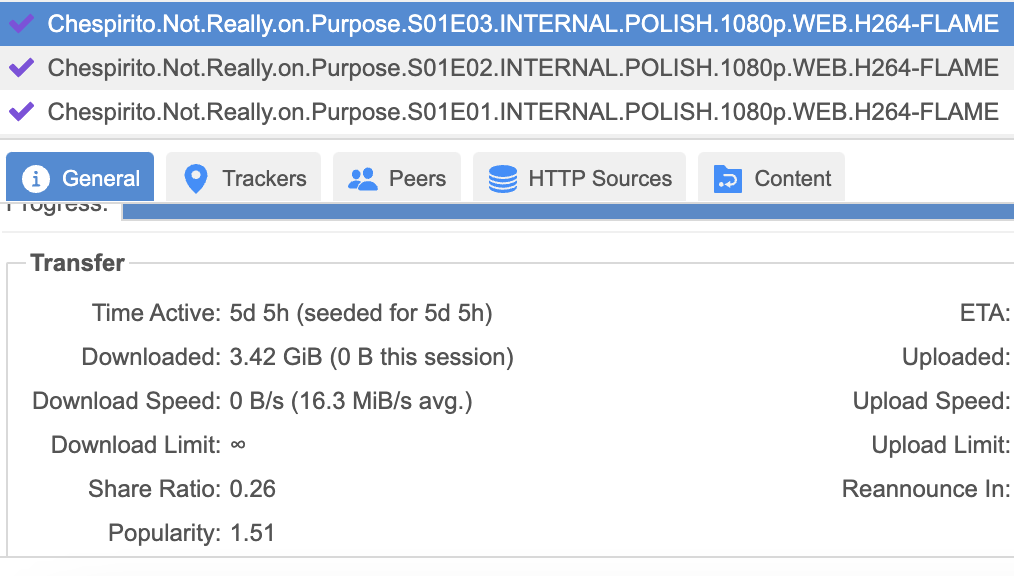Click the completed checkmark icon for S01E03 torrent
The height and width of the screenshot is (576, 1014).
tap(21, 23)
